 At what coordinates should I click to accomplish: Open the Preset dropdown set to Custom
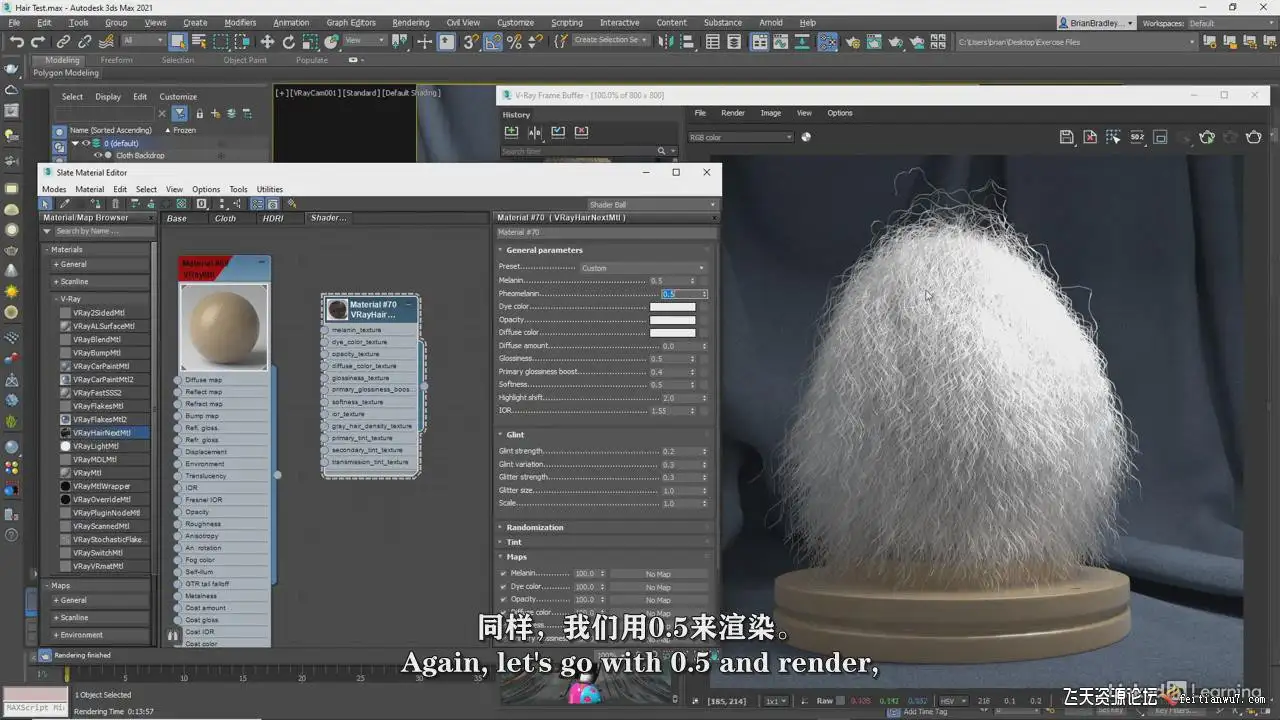click(642, 268)
